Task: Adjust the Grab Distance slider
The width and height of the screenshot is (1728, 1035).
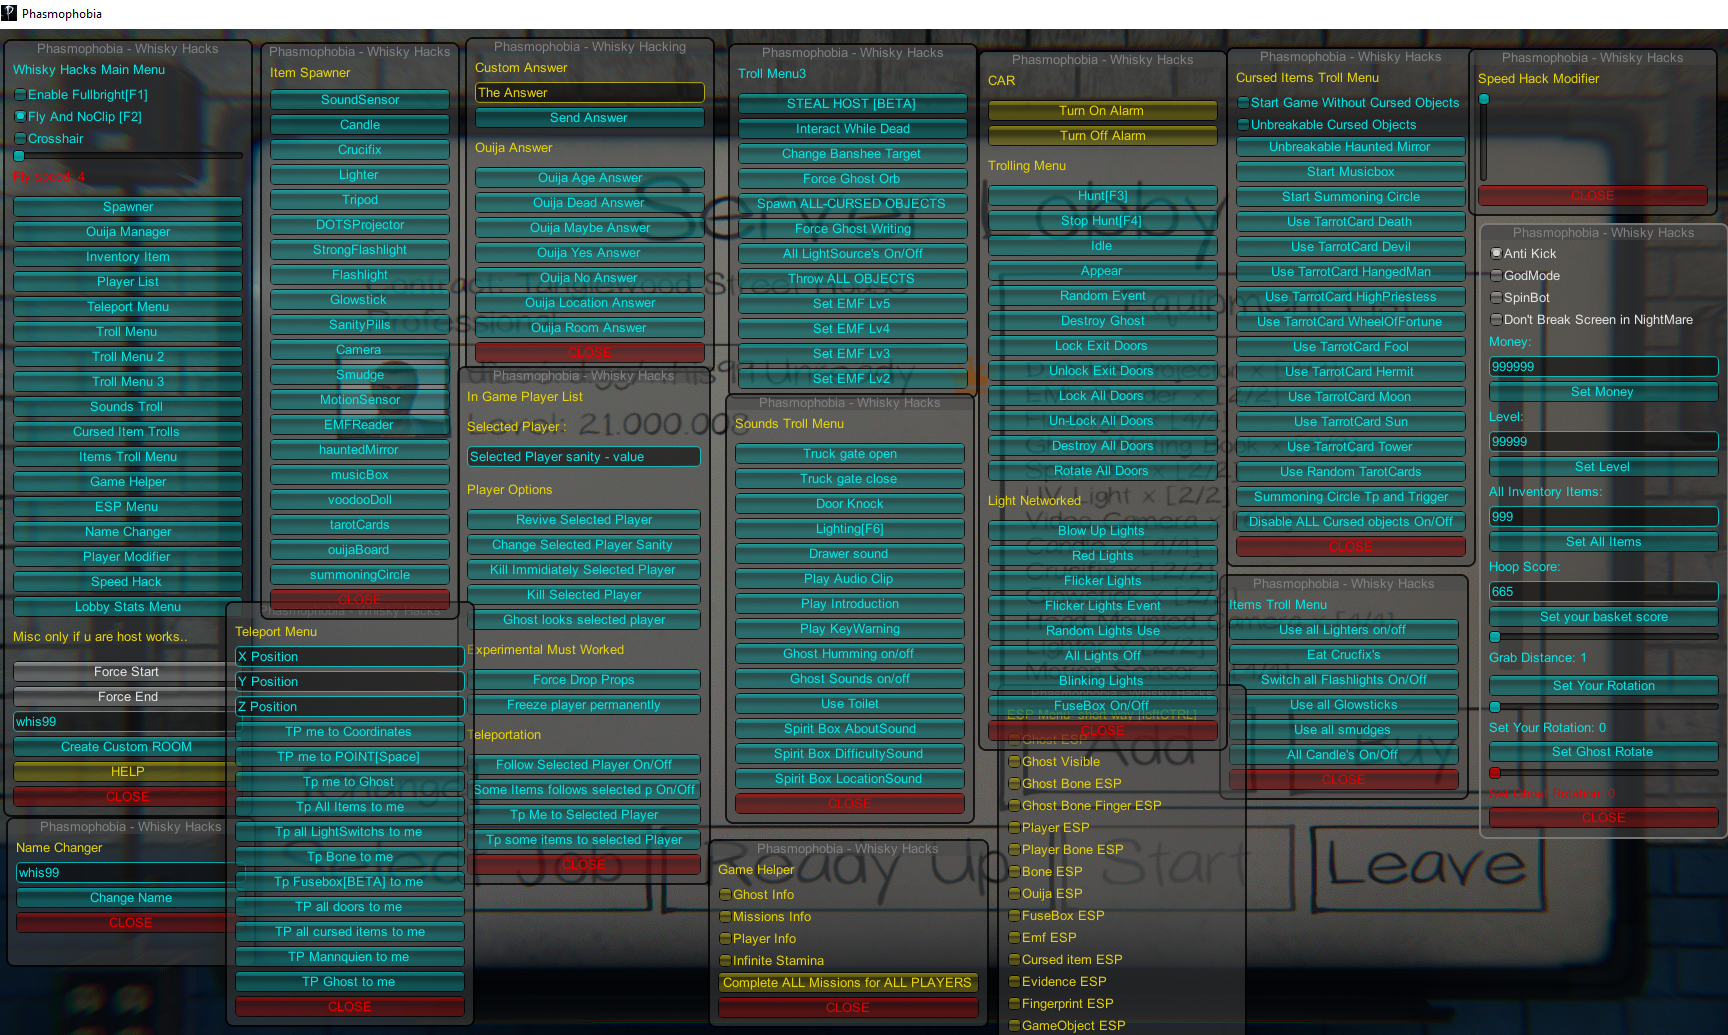Action: 1603,637
